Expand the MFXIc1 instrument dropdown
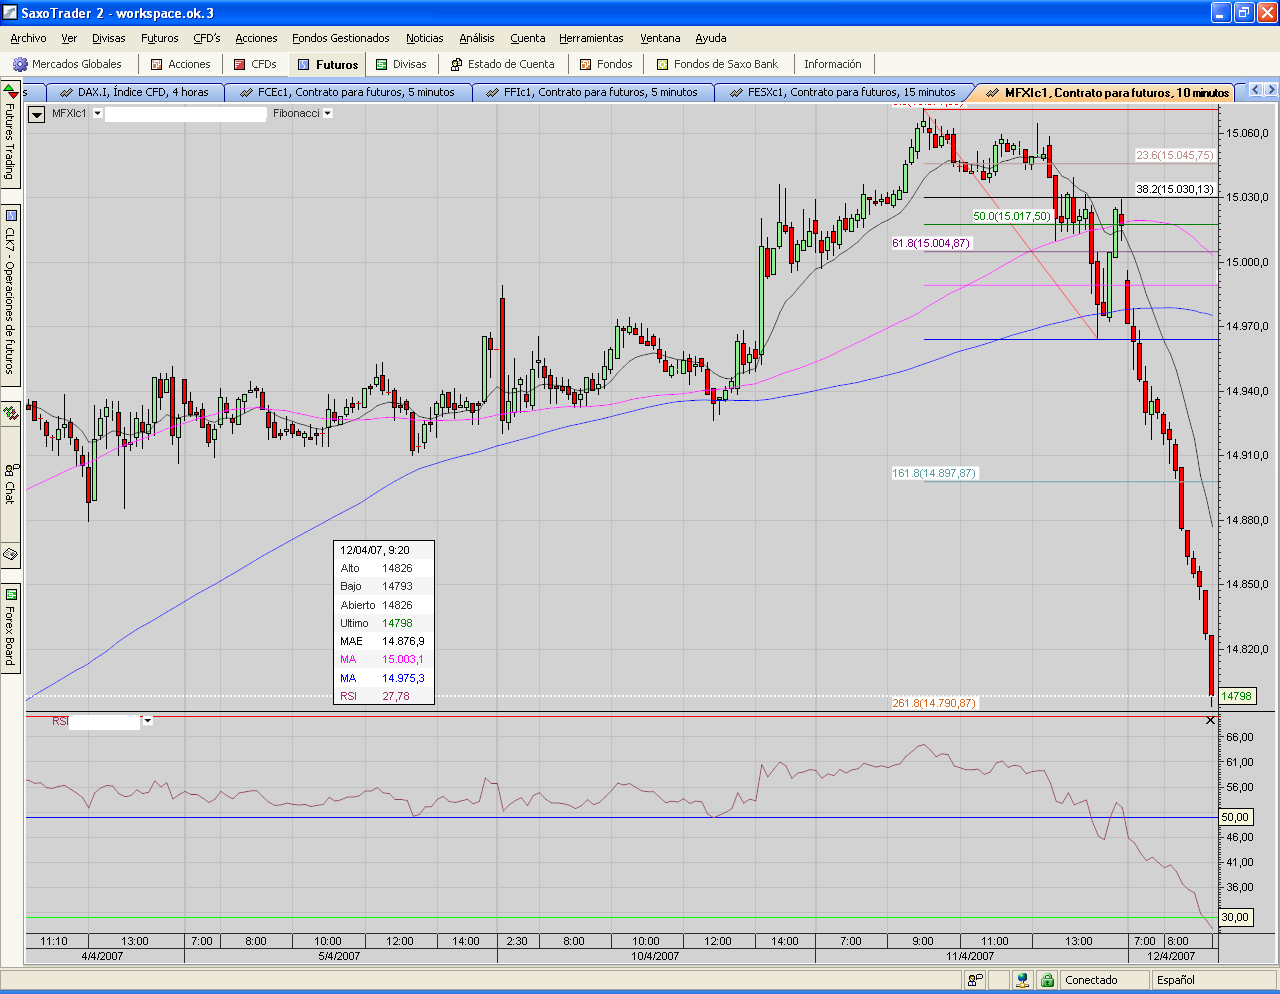1280x994 pixels. (x=98, y=113)
